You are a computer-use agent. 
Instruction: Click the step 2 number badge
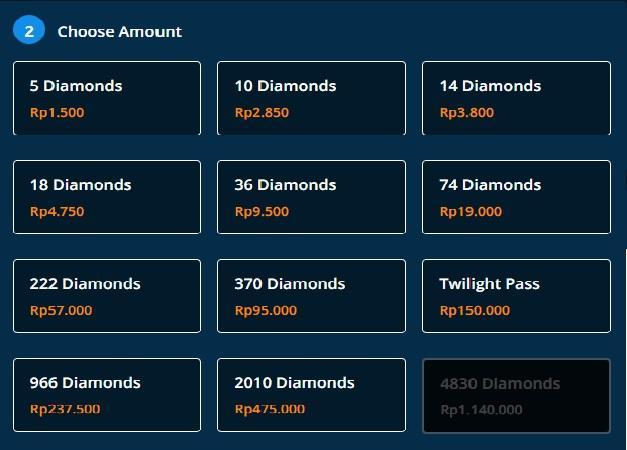click(29, 30)
